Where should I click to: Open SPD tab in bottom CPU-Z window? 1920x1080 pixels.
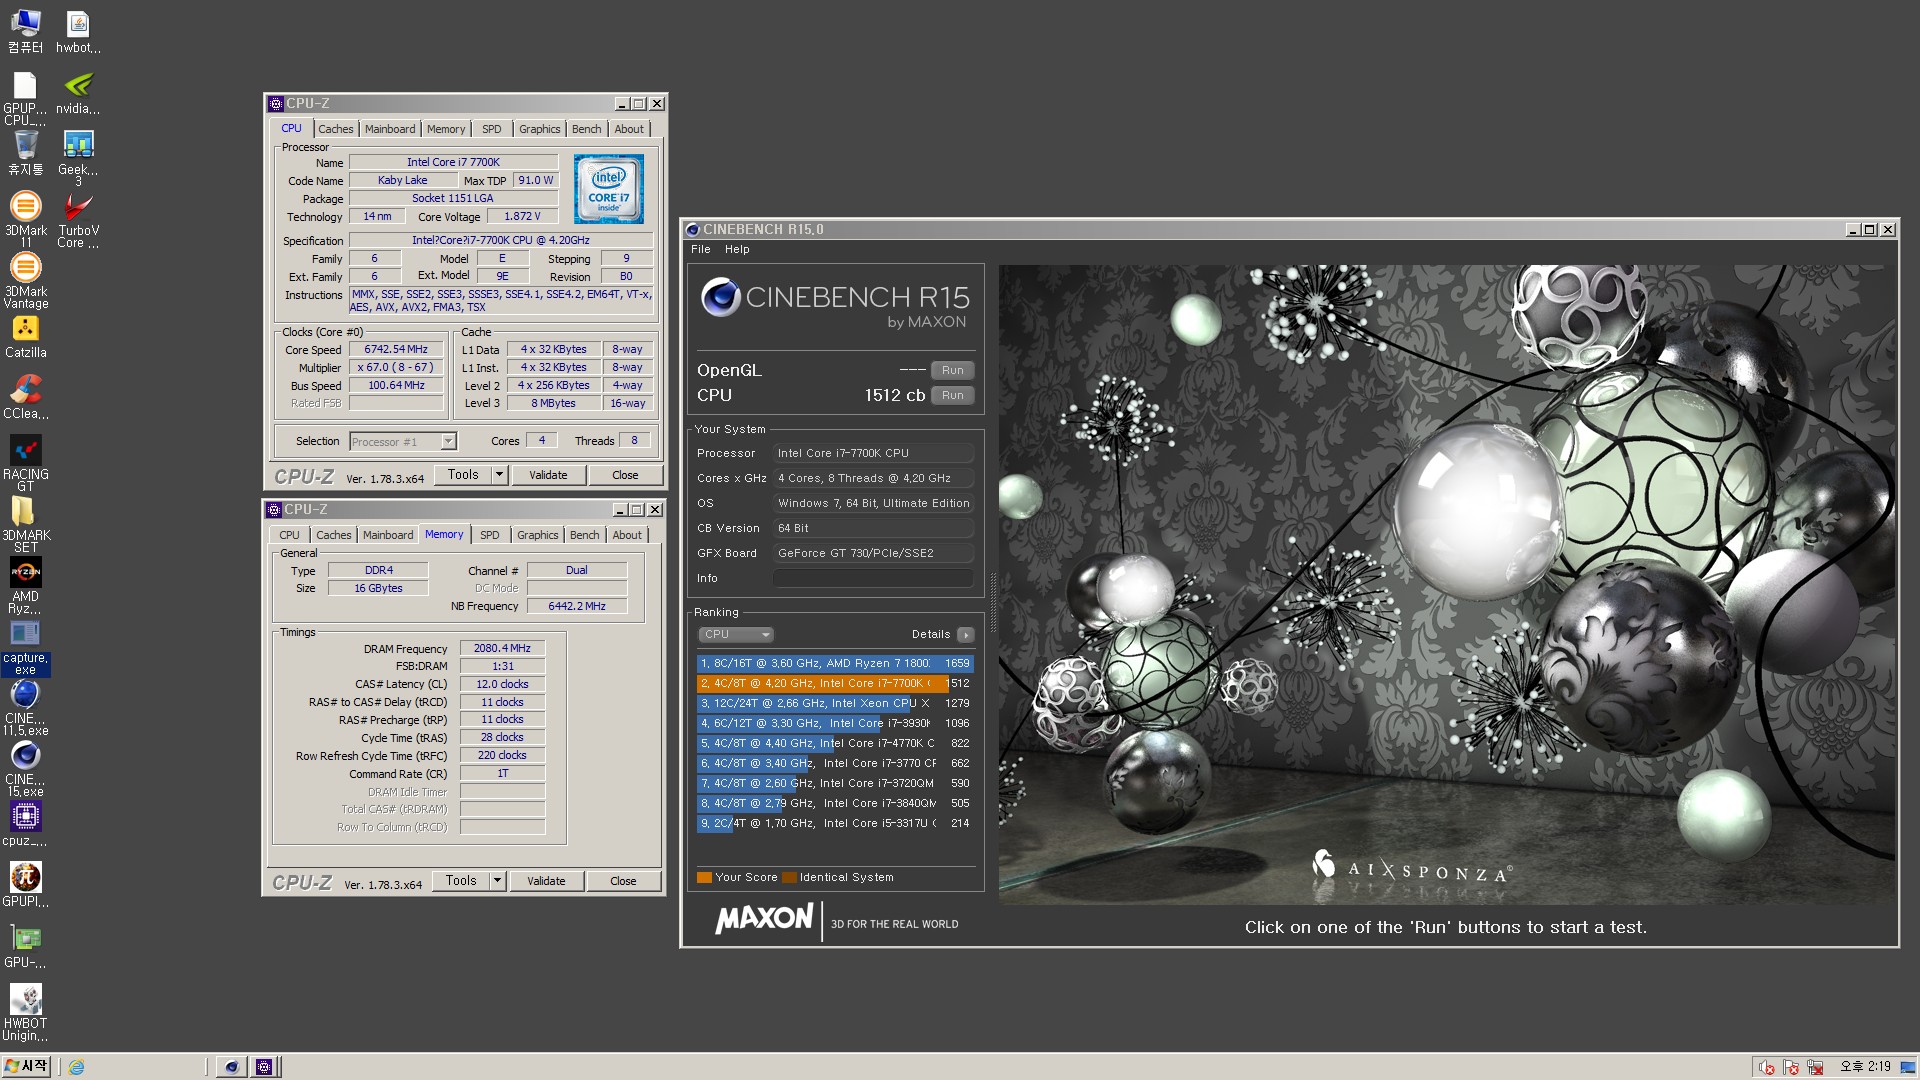(490, 535)
